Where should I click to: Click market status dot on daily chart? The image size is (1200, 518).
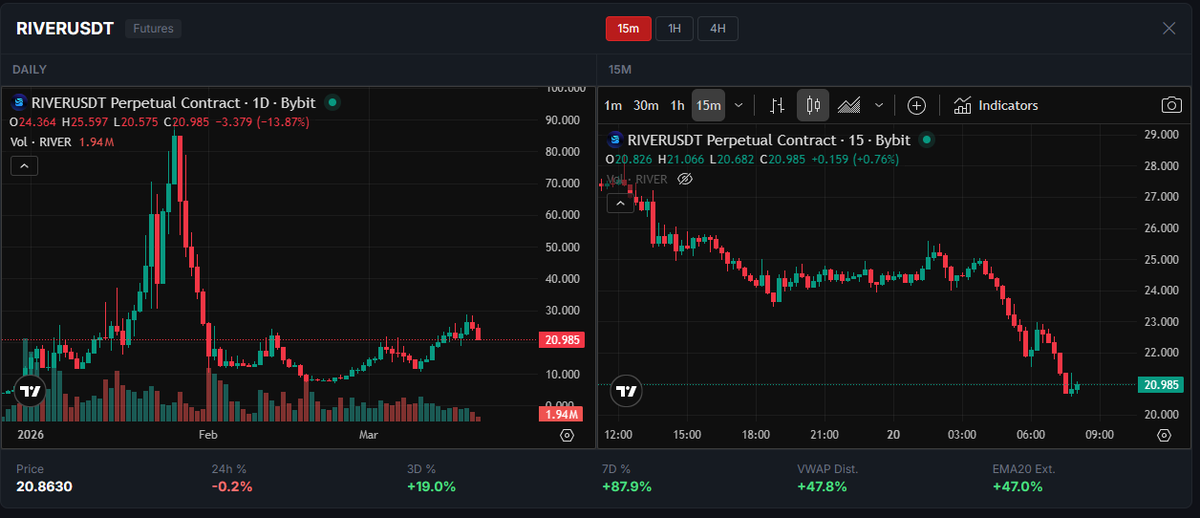point(333,102)
